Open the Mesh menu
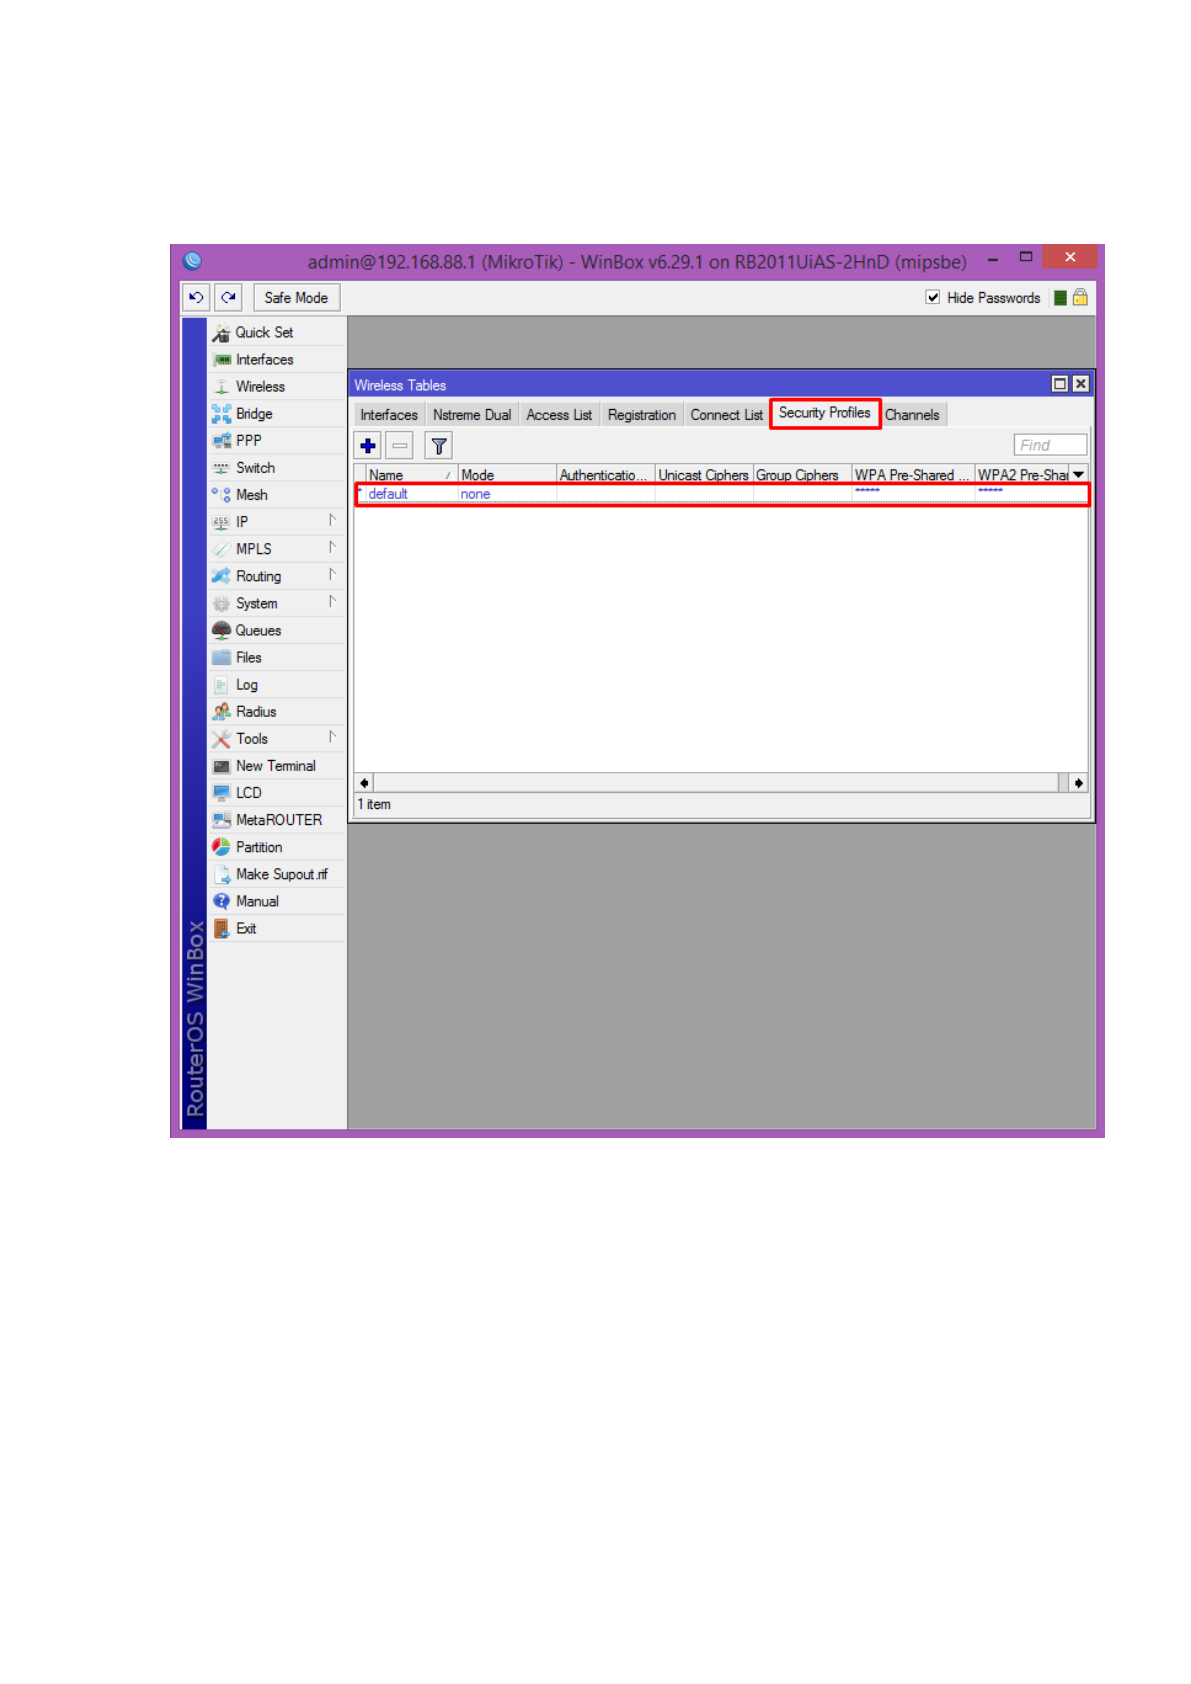Image resolution: width=1191 pixels, height=1684 pixels. tap(276, 495)
